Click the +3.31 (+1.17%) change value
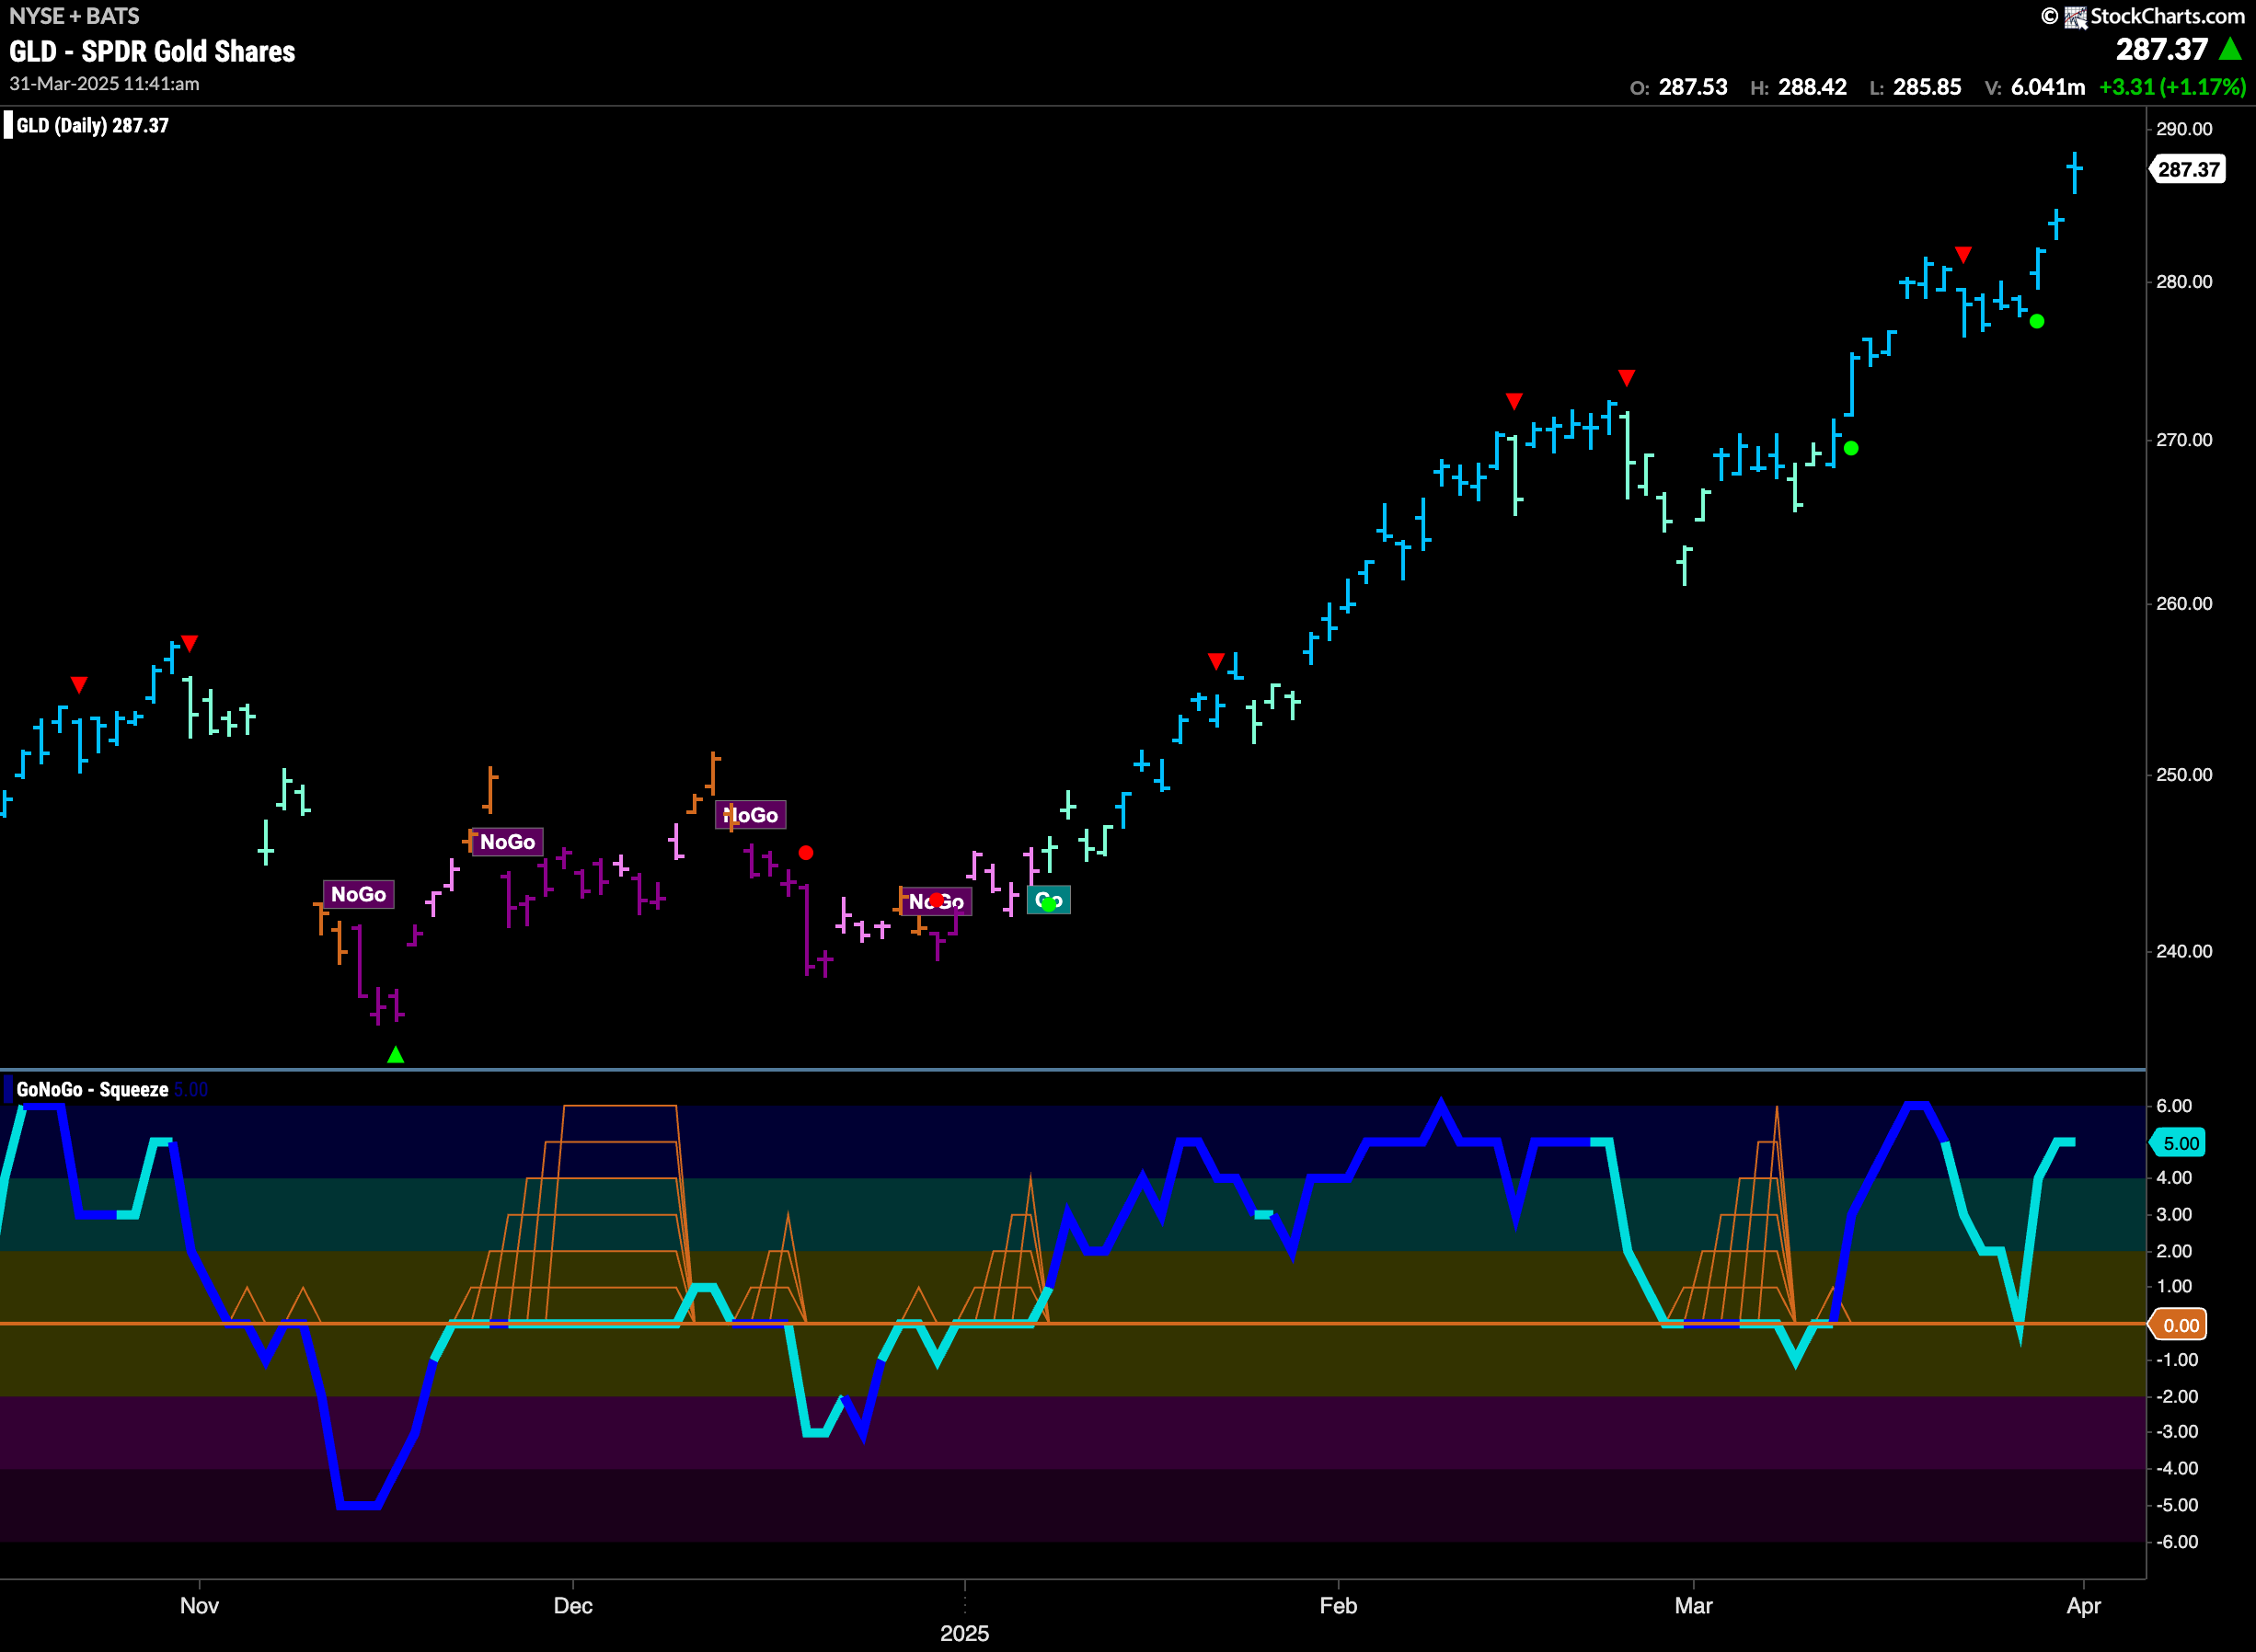This screenshot has width=2256, height=1652. (x=2172, y=87)
